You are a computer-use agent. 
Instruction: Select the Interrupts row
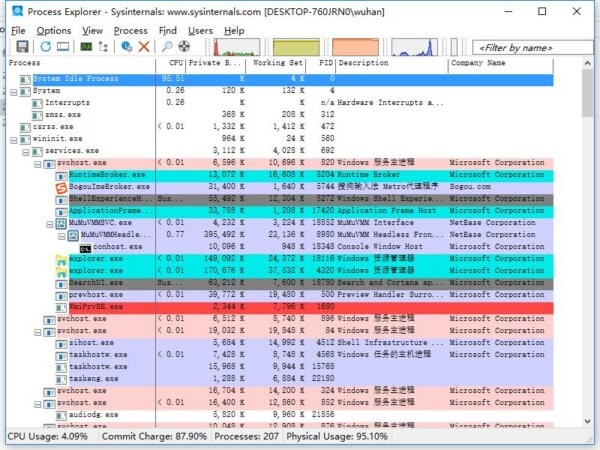[x=280, y=103]
